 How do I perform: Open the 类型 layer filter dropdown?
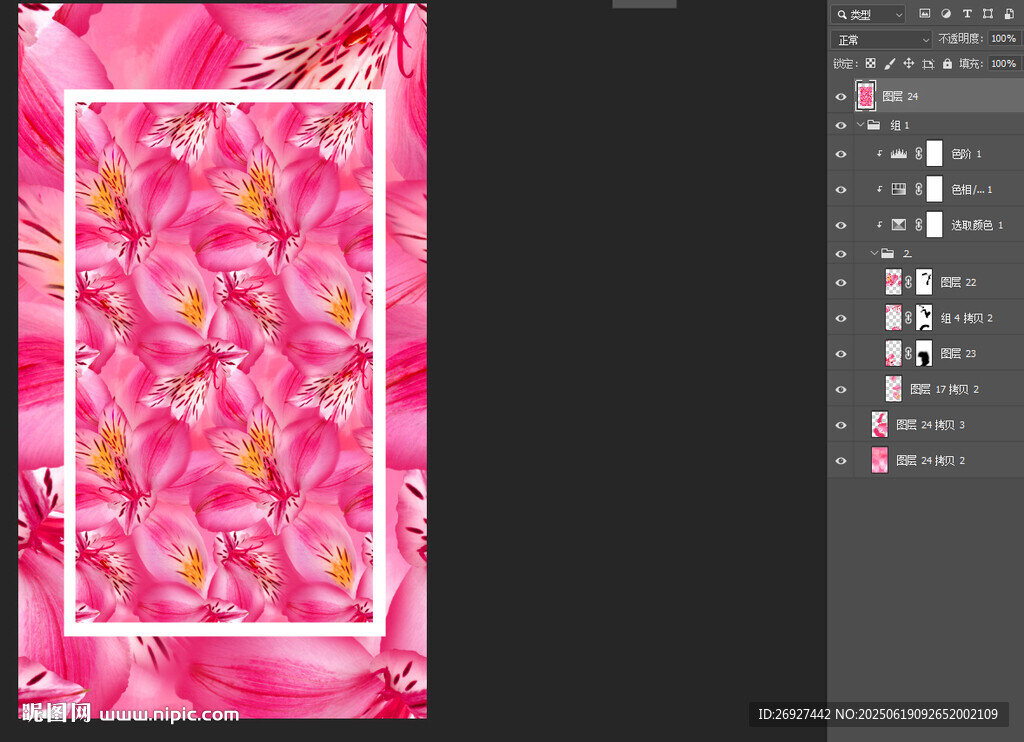(x=868, y=14)
